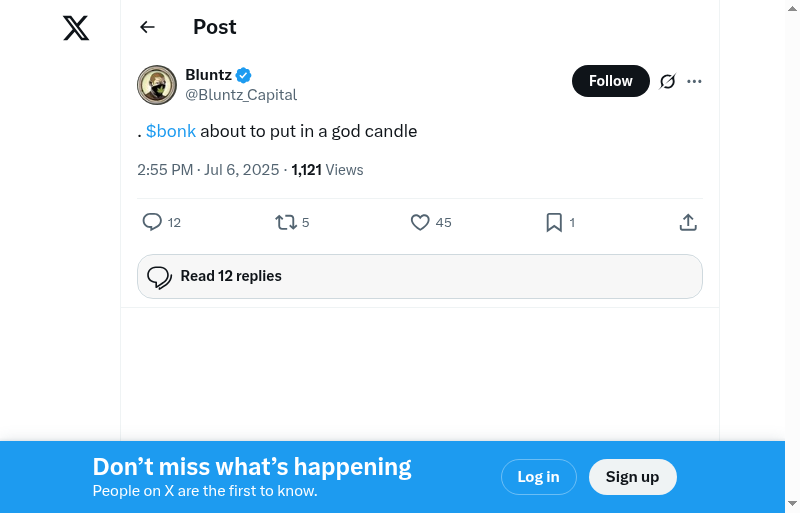Follow Bluntz
Viewport: 800px width, 513px height.
coord(610,82)
